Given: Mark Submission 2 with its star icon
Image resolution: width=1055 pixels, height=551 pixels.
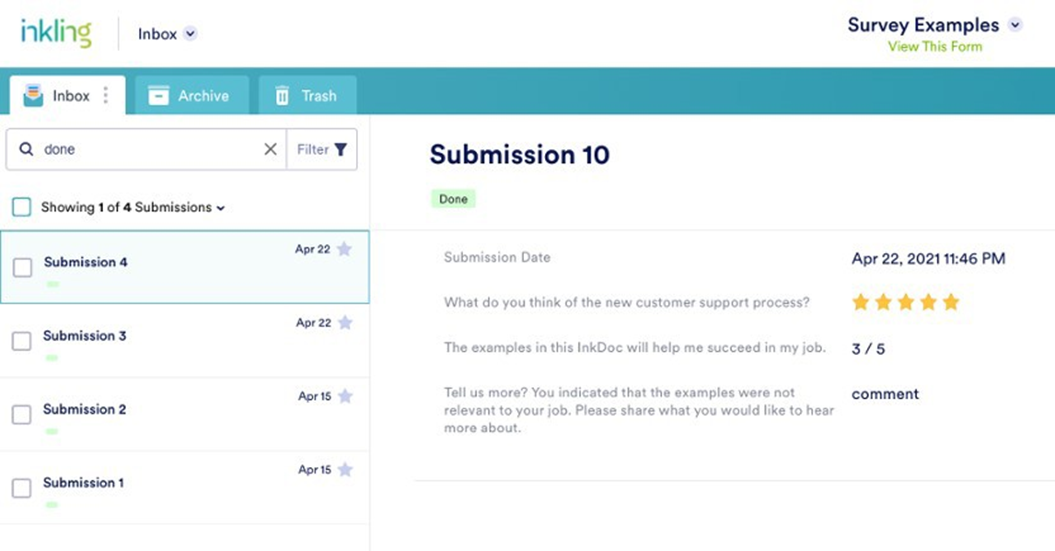Looking at the screenshot, I should pyautogui.click(x=345, y=396).
